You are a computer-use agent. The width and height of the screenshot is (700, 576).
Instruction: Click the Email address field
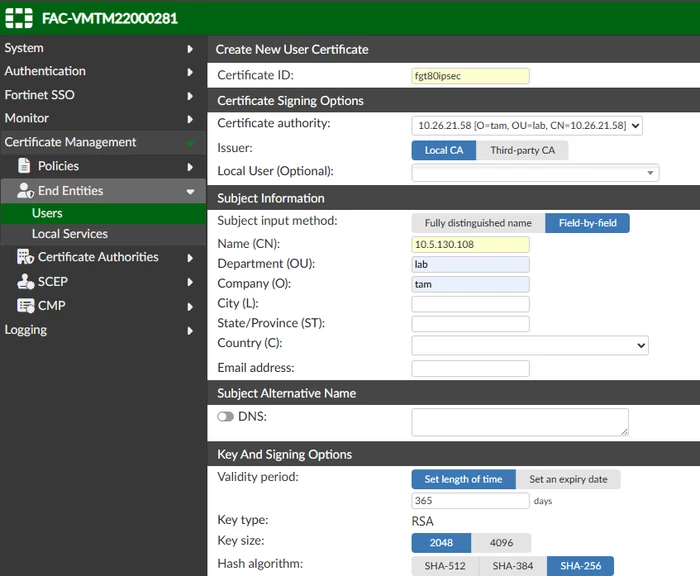pos(470,369)
